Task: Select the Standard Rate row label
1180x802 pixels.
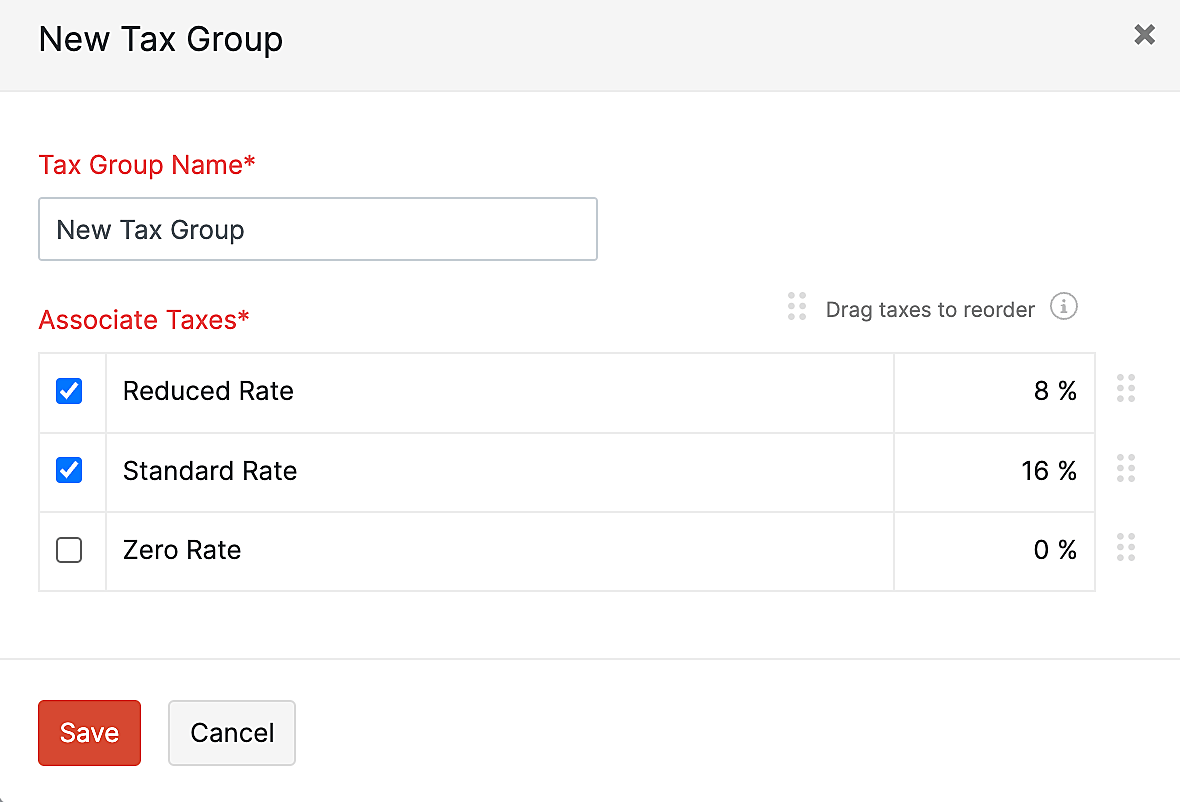Action: 209,470
